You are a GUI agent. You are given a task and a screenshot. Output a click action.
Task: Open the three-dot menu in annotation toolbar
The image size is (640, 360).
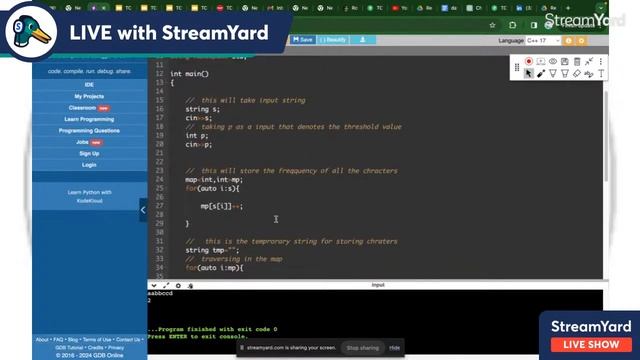click(x=601, y=62)
